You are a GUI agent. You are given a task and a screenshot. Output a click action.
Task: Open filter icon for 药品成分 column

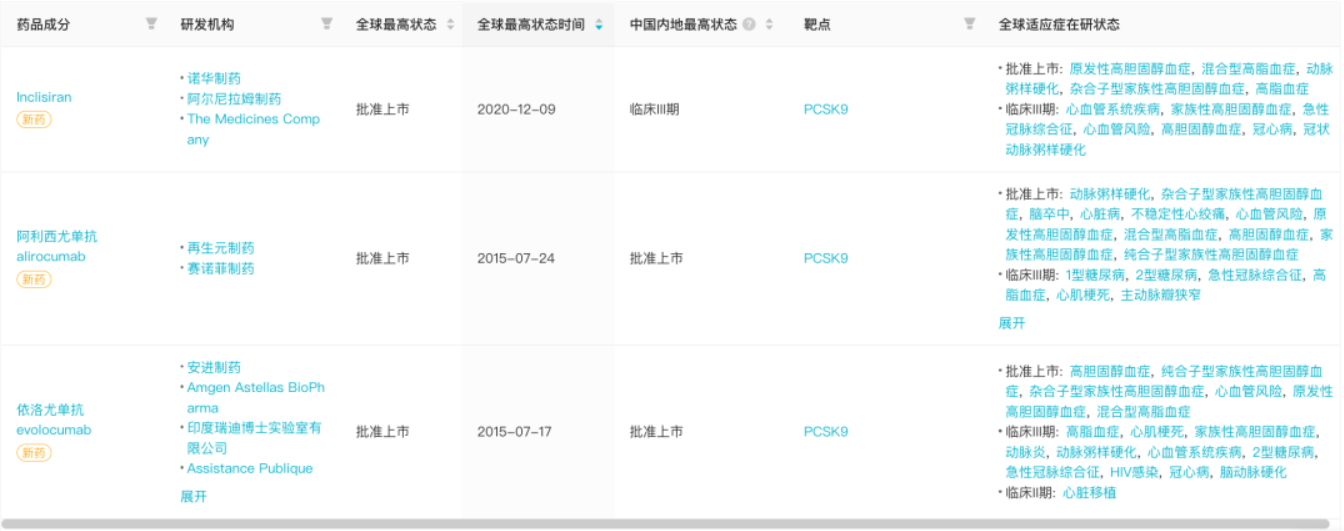pos(151,24)
